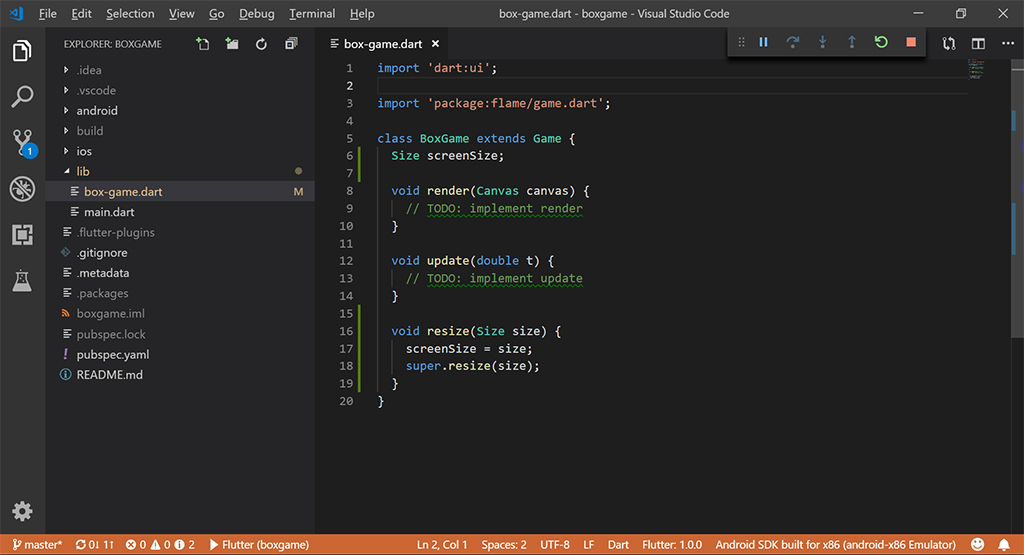The width and height of the screenshot is (1024, 555).
Task: Click the minimap code overview
Action: point(977,70)
